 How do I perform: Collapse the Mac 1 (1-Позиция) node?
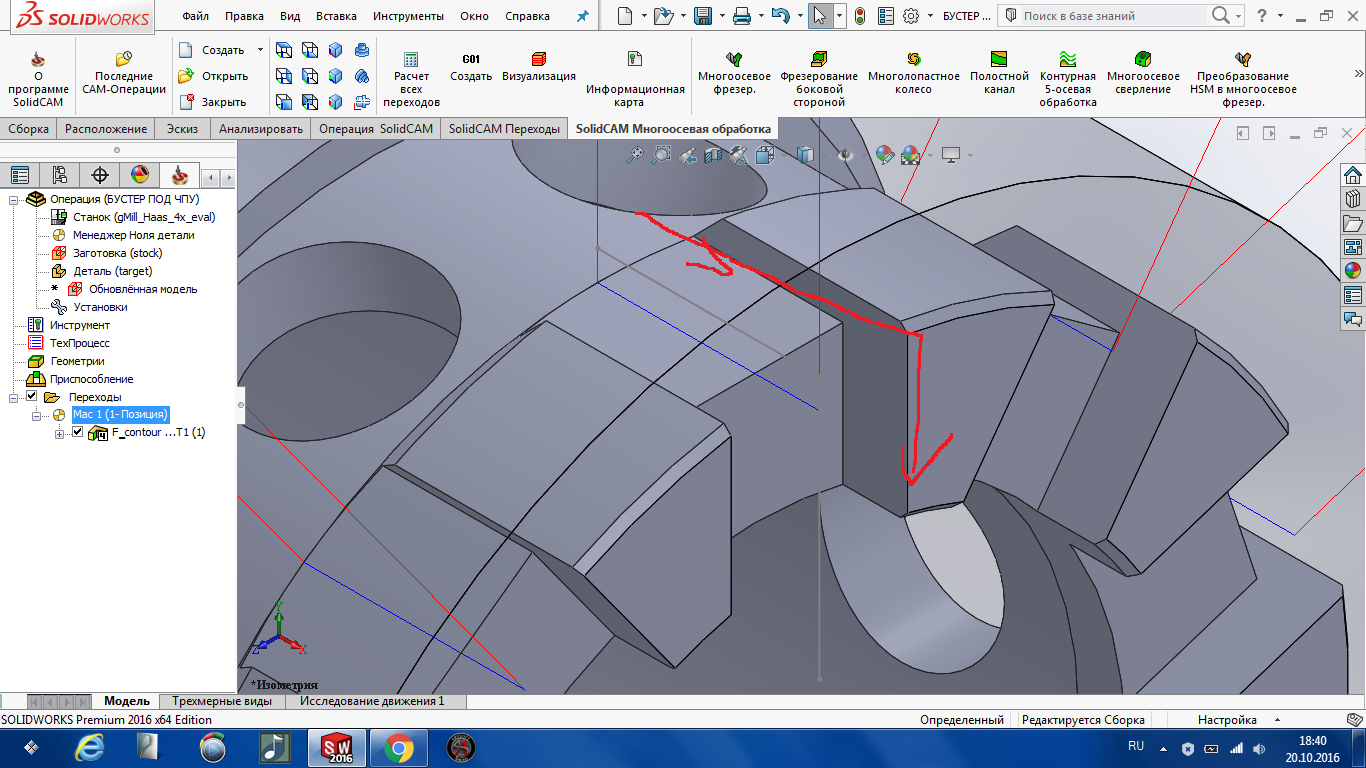click(37, 415)
